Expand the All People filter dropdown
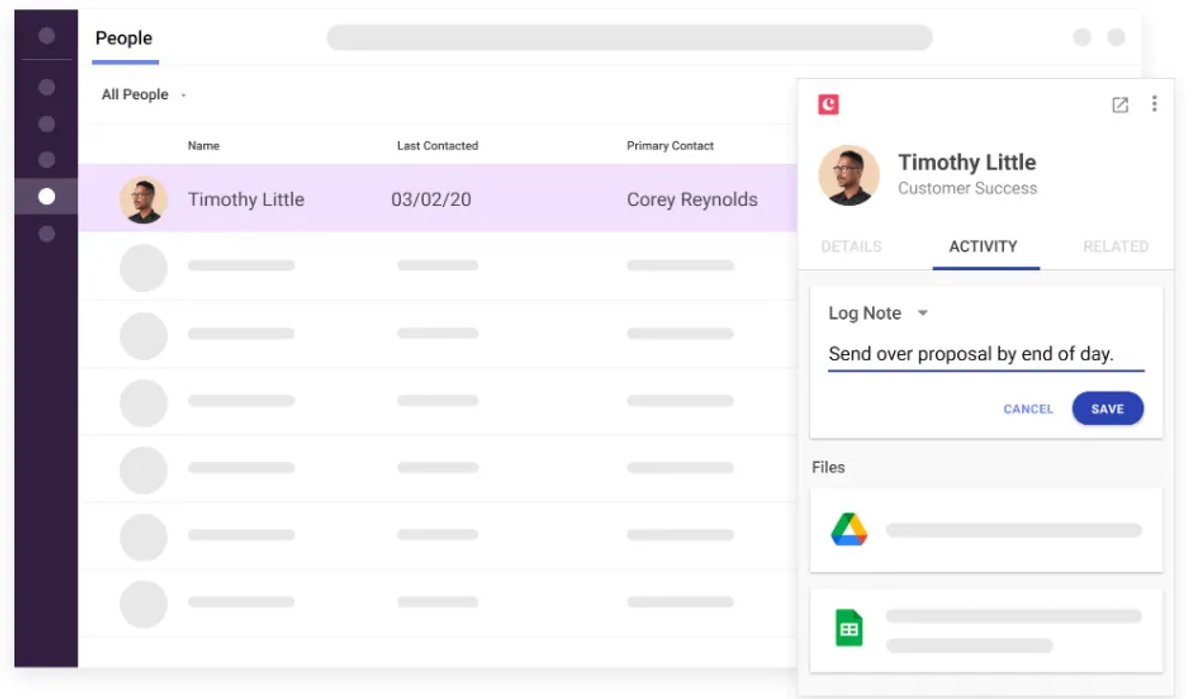Image resolution: width=1200 pixels, height=699 pixels. (144, 95)
